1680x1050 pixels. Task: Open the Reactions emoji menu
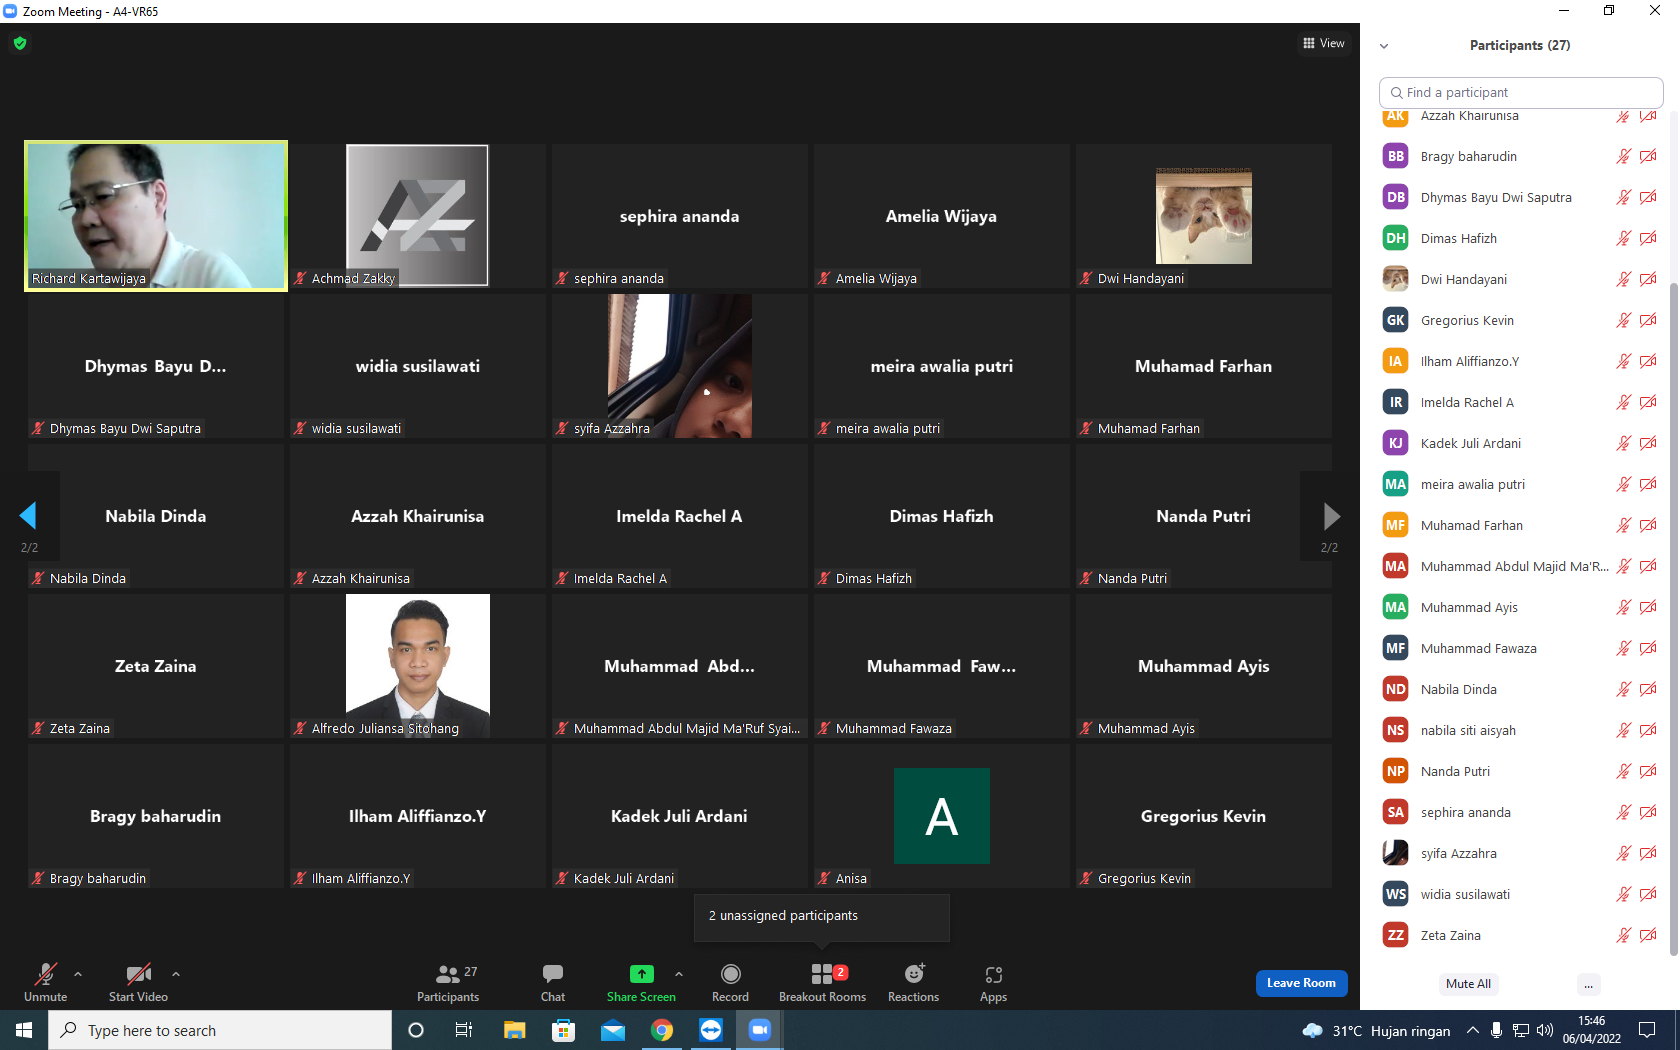pyautogui.click(x=914, y=974)
